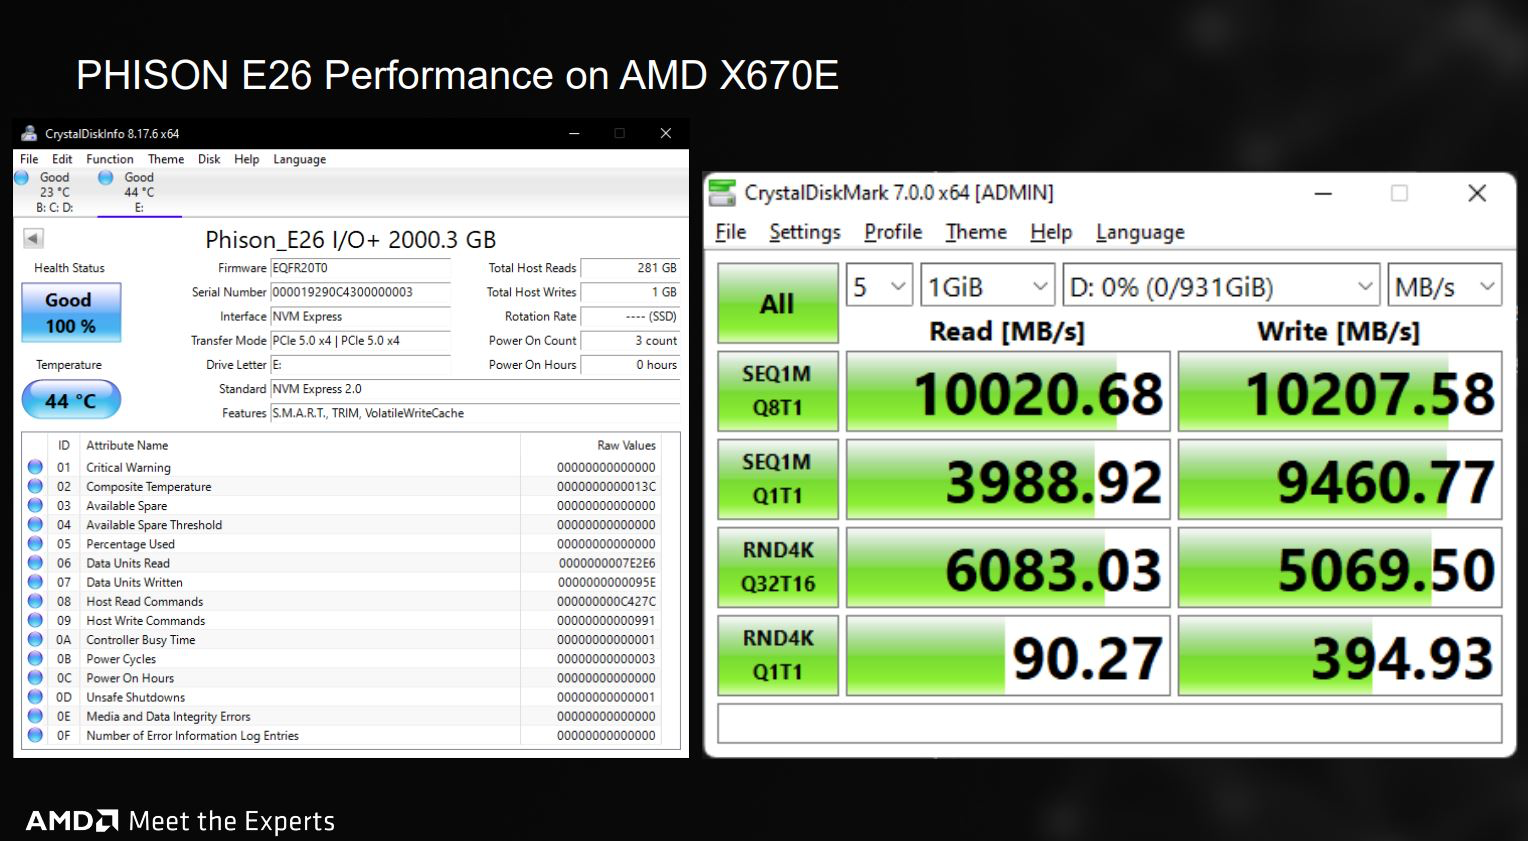Select the B: C: D: disk status icon
The width and height of the screenshot is (1528, 841).
click(x=21, y=178)
